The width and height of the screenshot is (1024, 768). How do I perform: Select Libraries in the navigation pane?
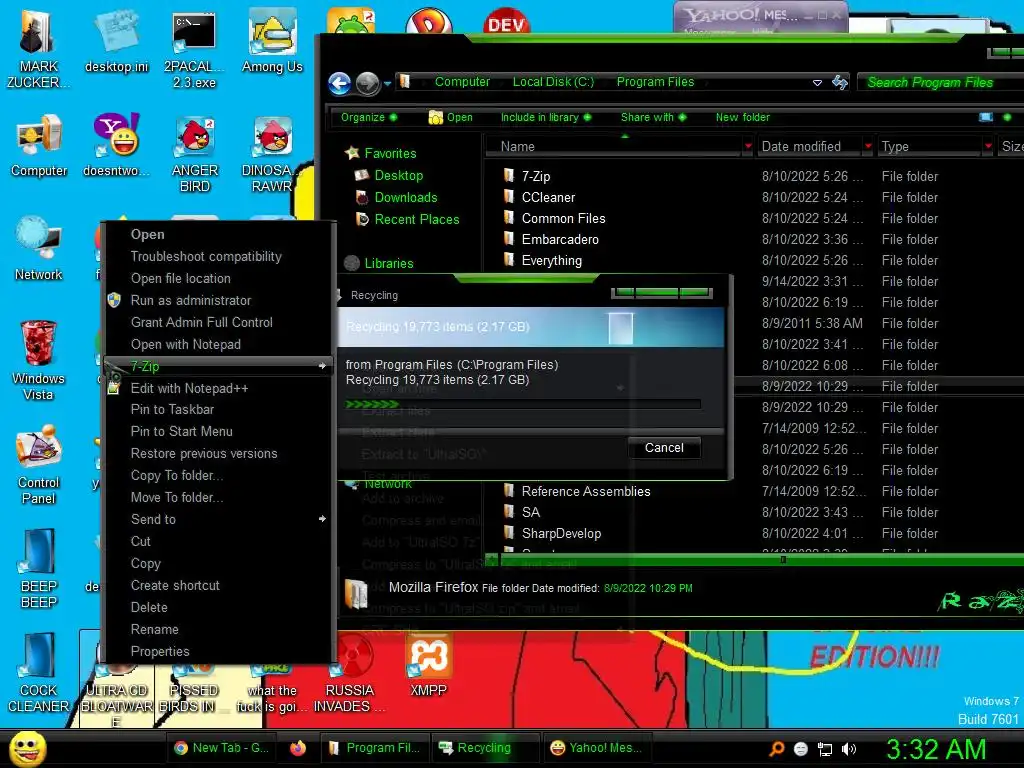pos(389,264)
